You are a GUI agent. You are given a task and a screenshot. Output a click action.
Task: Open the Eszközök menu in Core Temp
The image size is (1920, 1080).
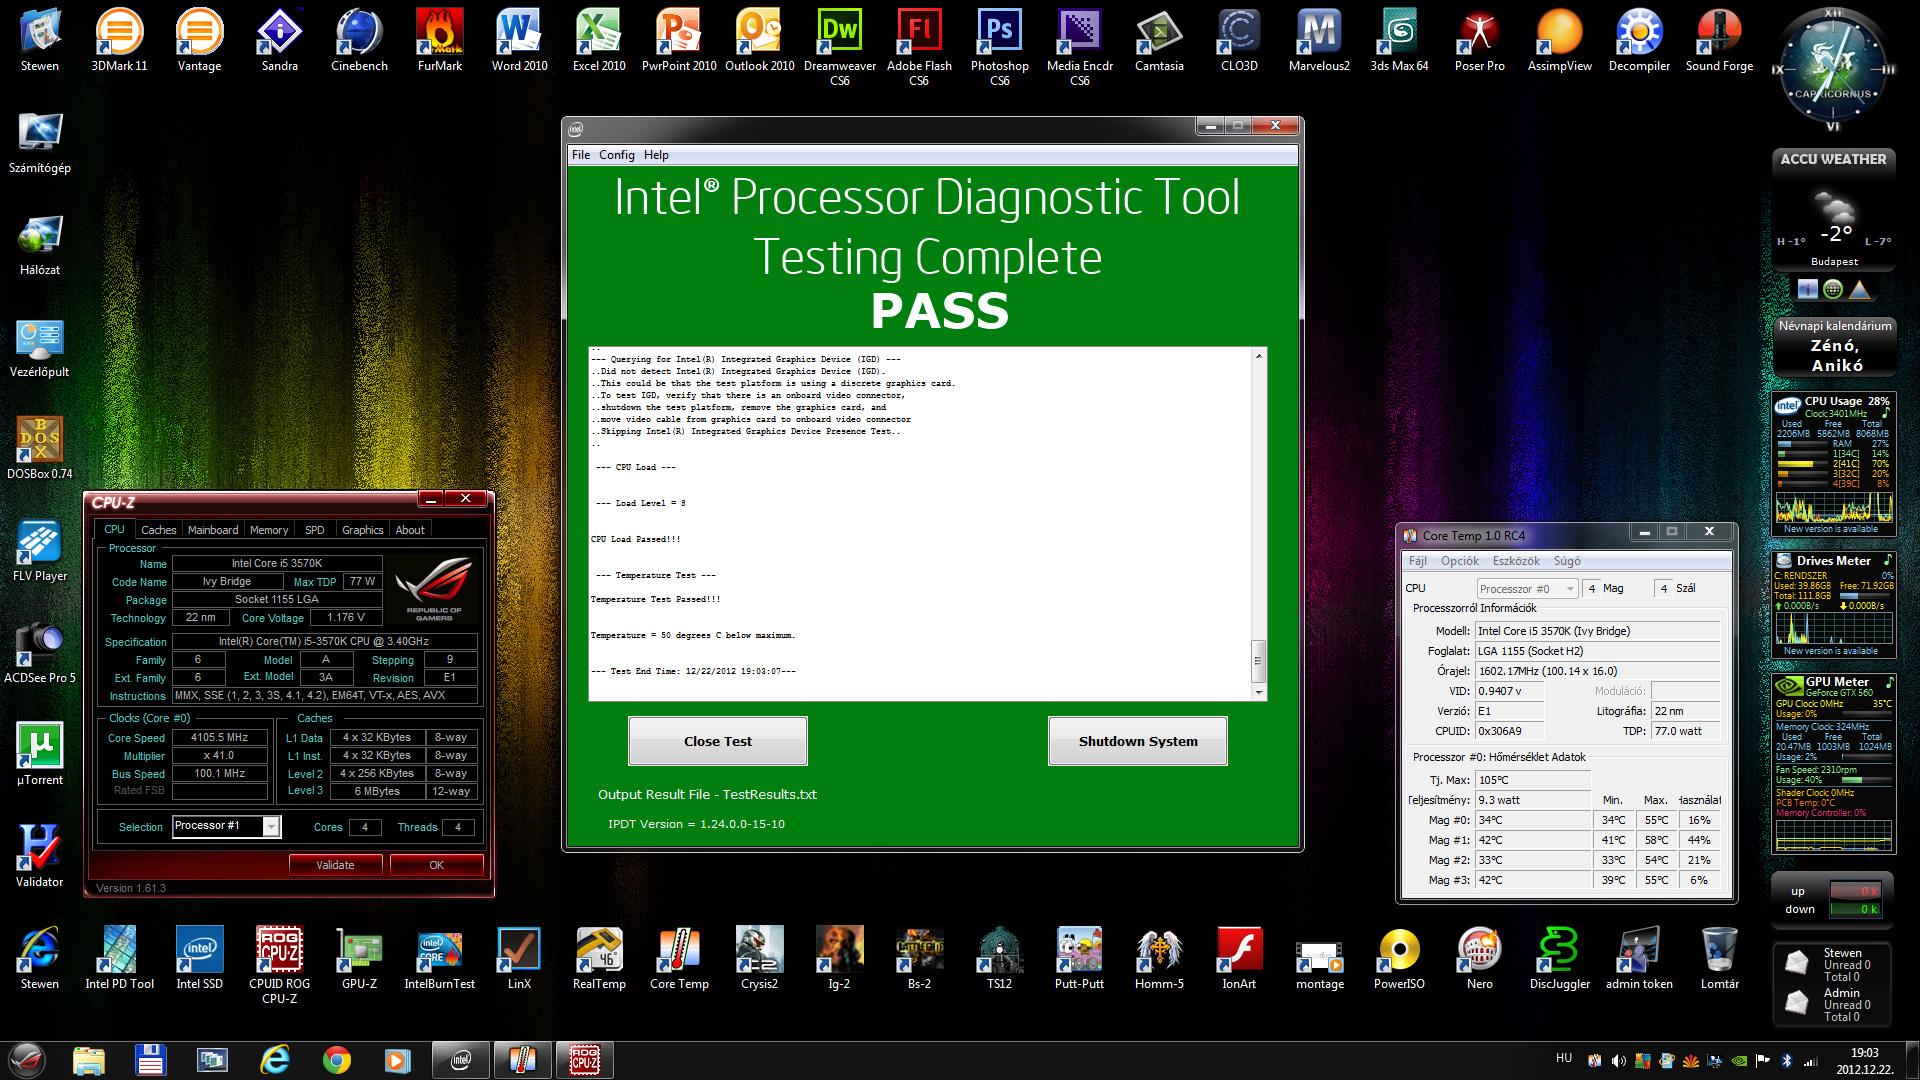tap(1516, 561)
